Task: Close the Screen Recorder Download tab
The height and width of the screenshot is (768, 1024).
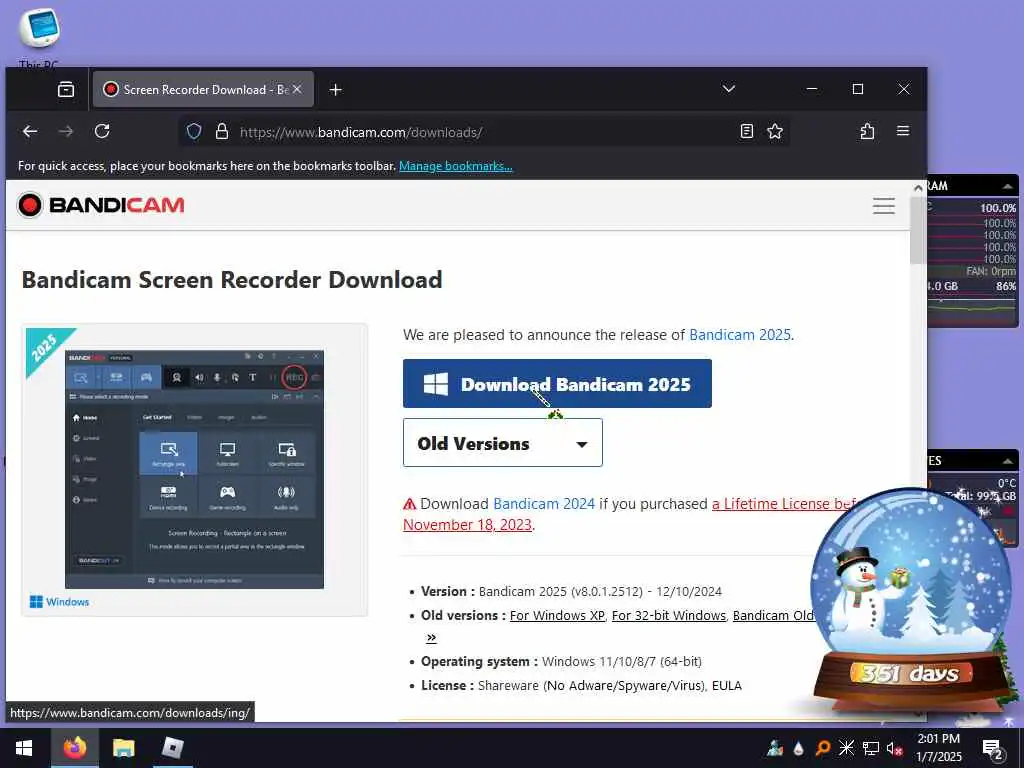Action: tap(297, 89)
